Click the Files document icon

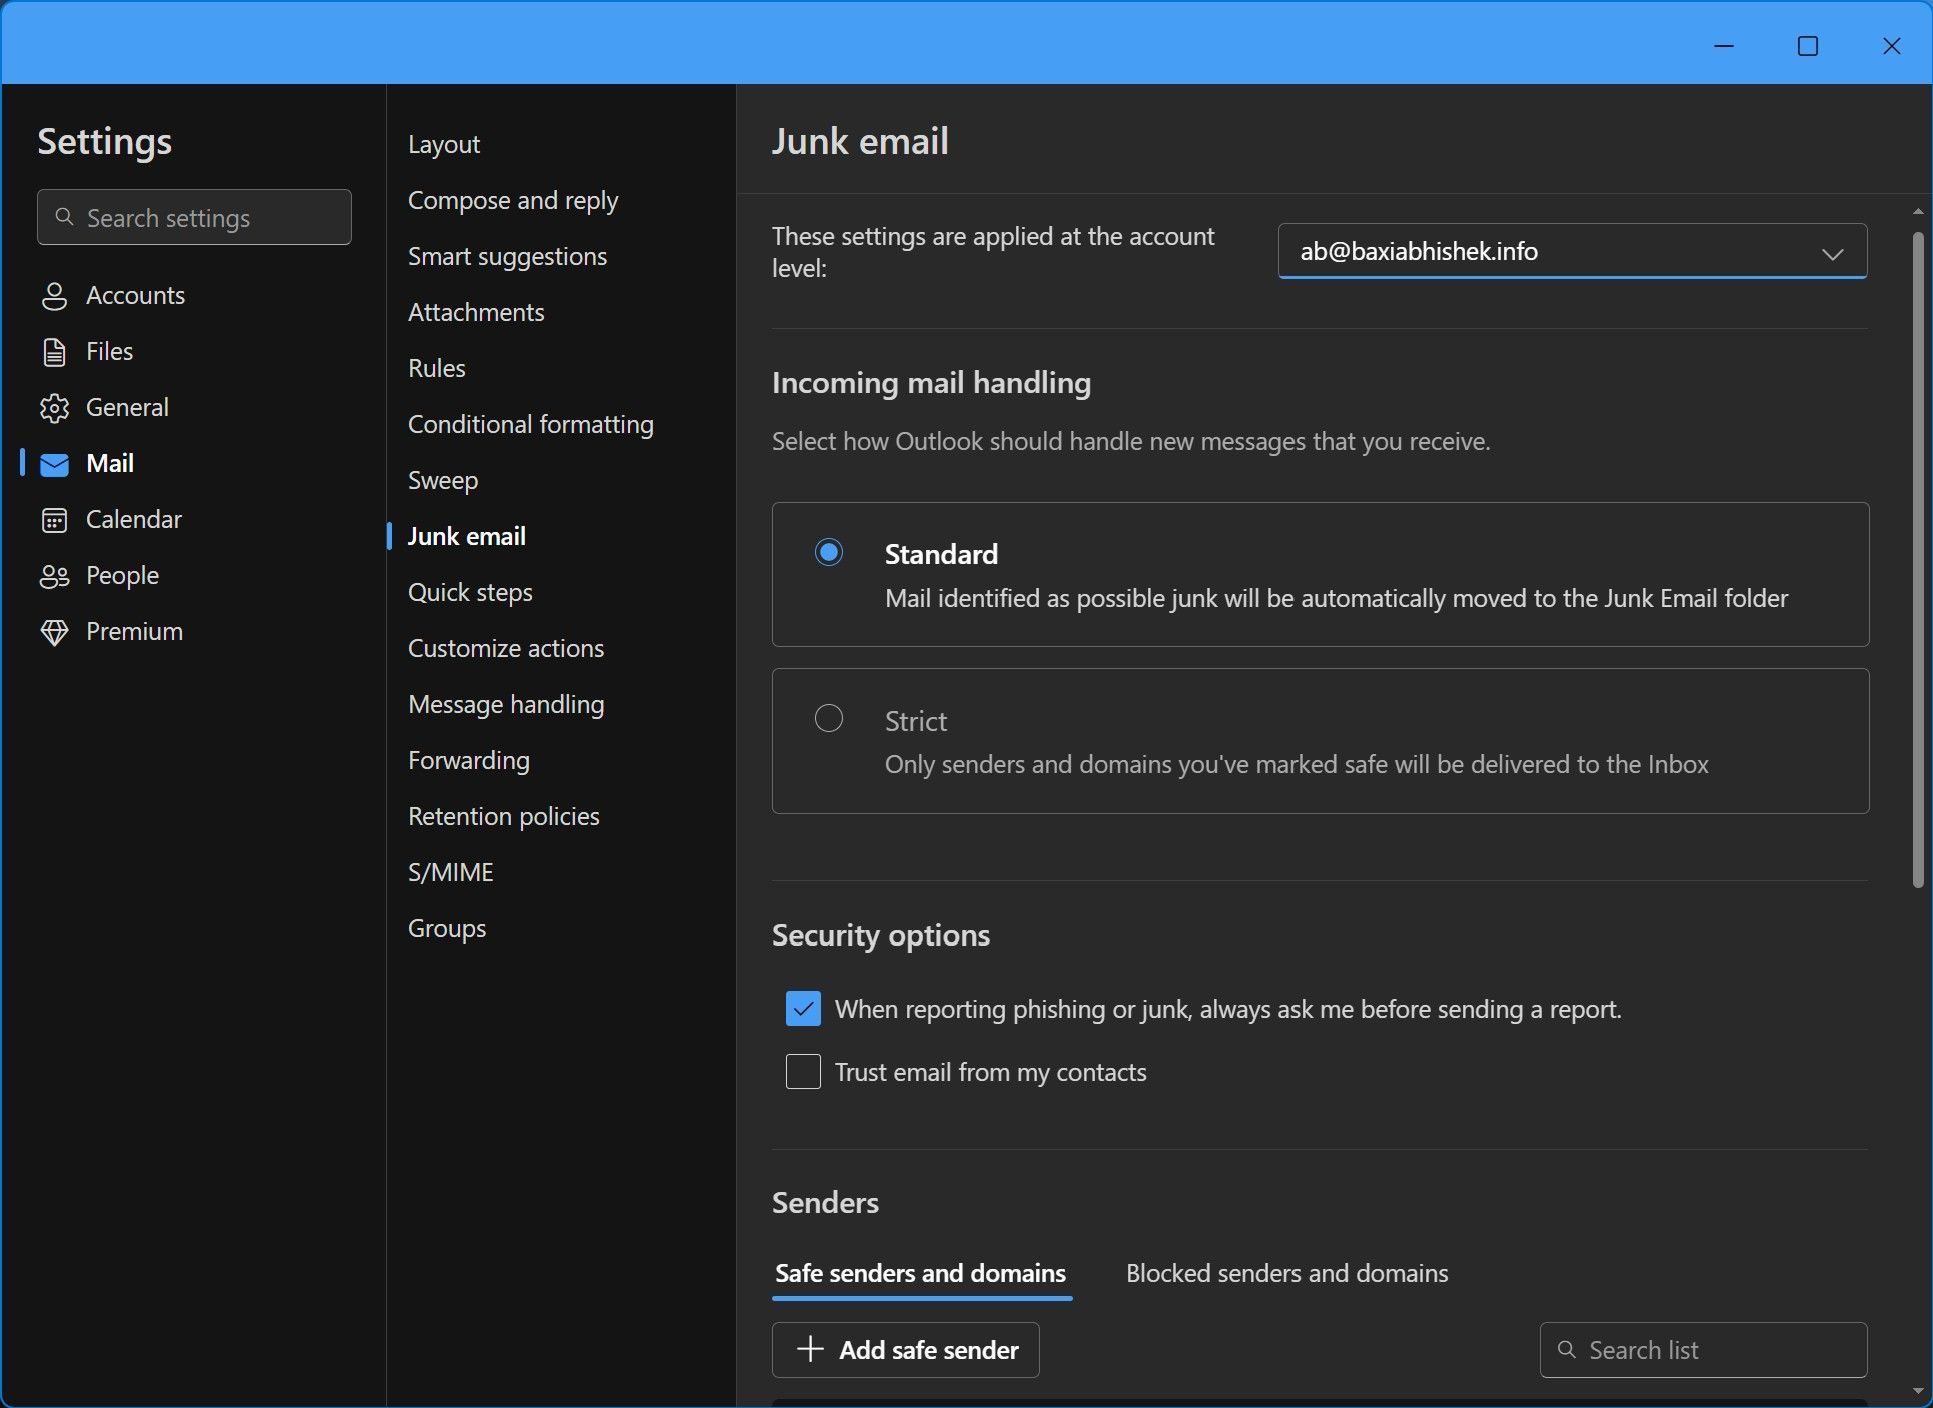pyautogui.click(x=54, y=352)
